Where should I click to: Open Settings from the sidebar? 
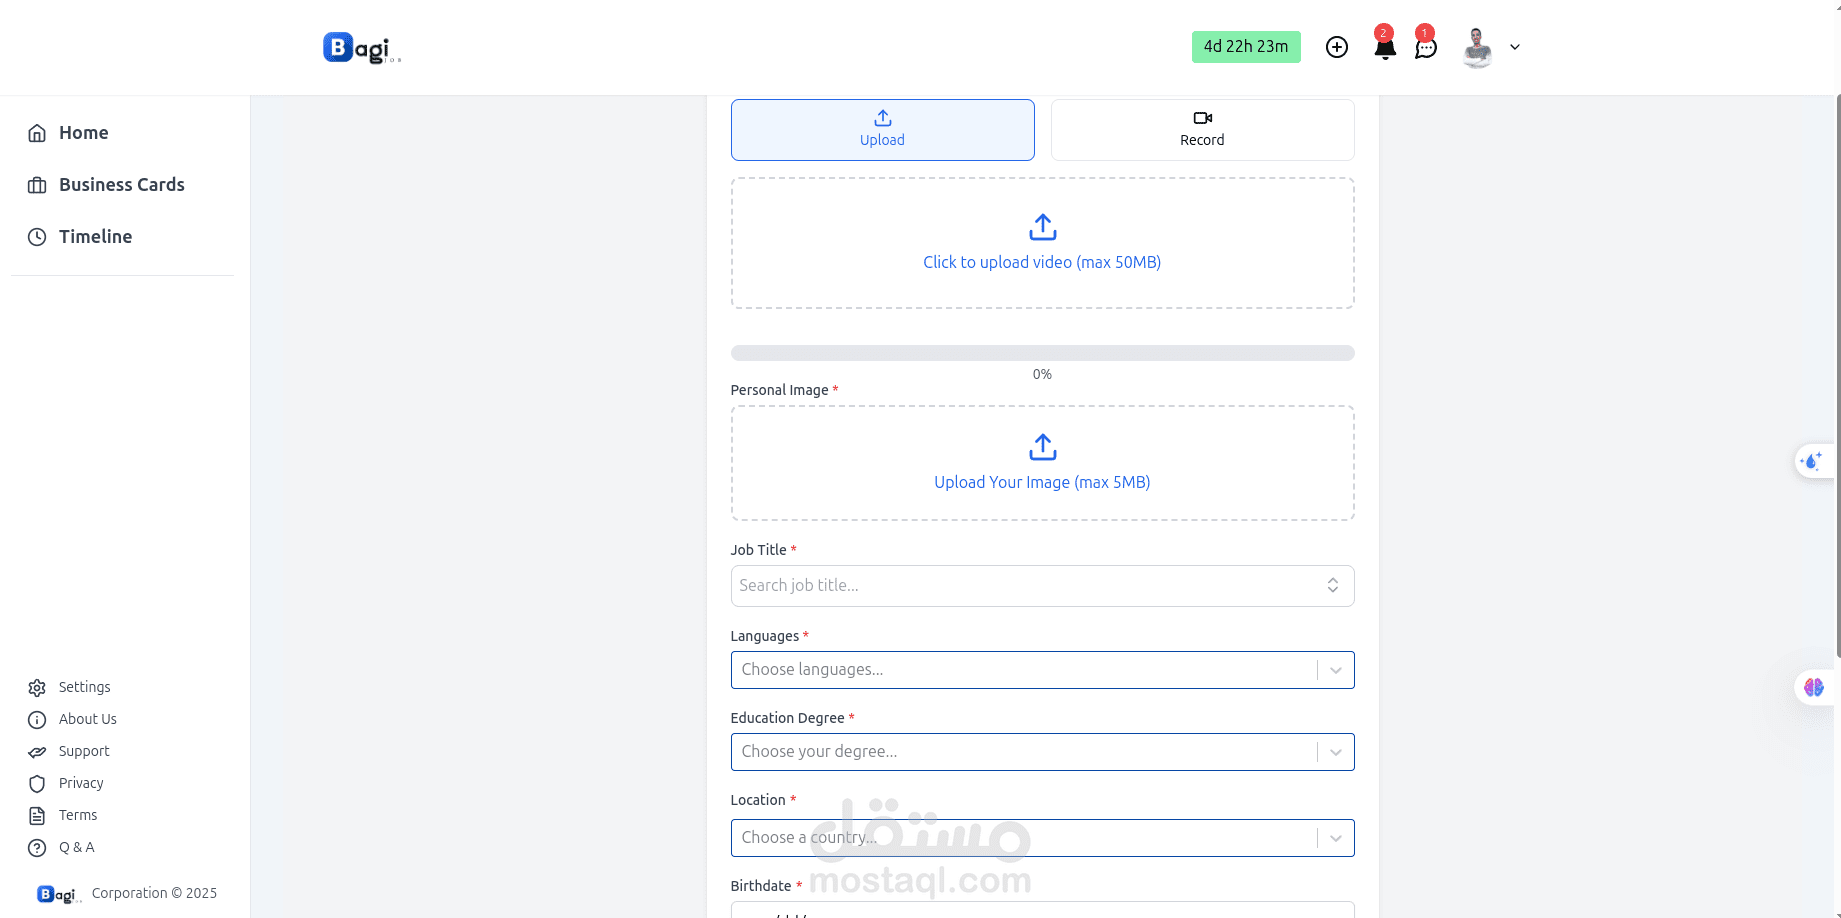click(84, 687)
